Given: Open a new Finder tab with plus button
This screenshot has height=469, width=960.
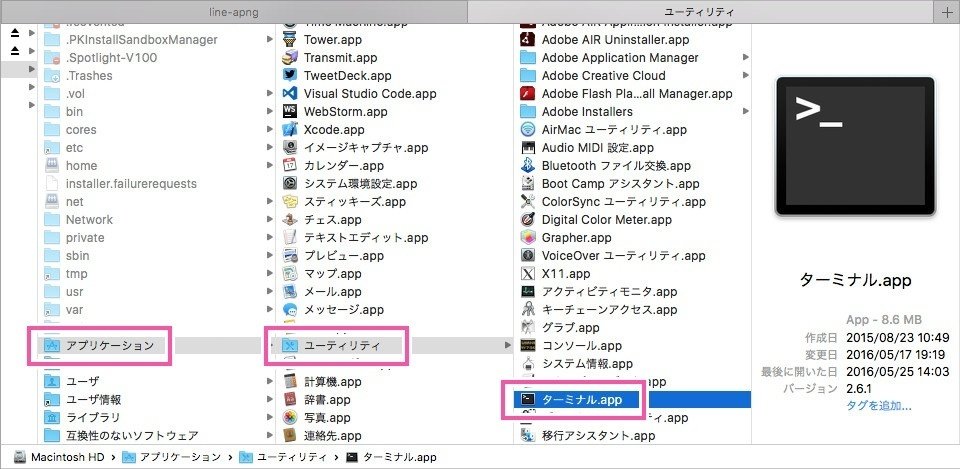Looking at the screenshot, I should click(946, 12).
